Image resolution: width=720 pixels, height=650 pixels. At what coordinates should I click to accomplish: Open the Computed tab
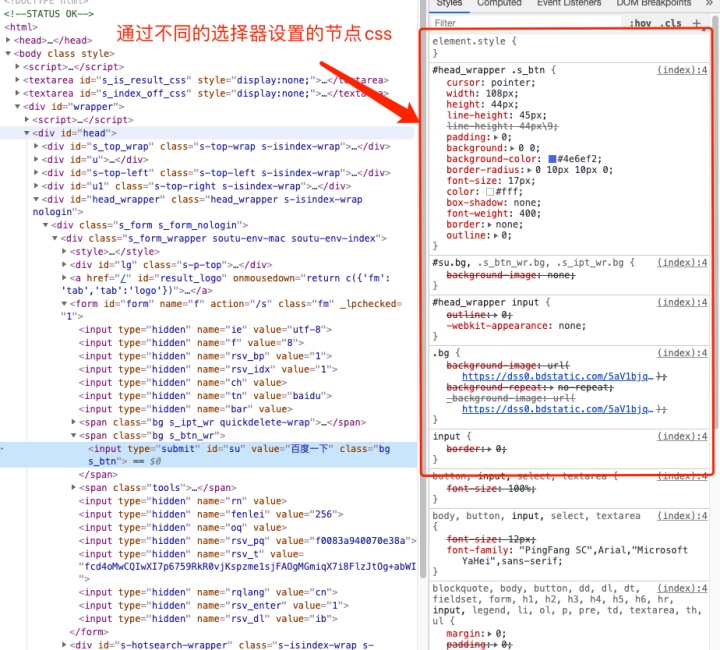click(499, 3)
